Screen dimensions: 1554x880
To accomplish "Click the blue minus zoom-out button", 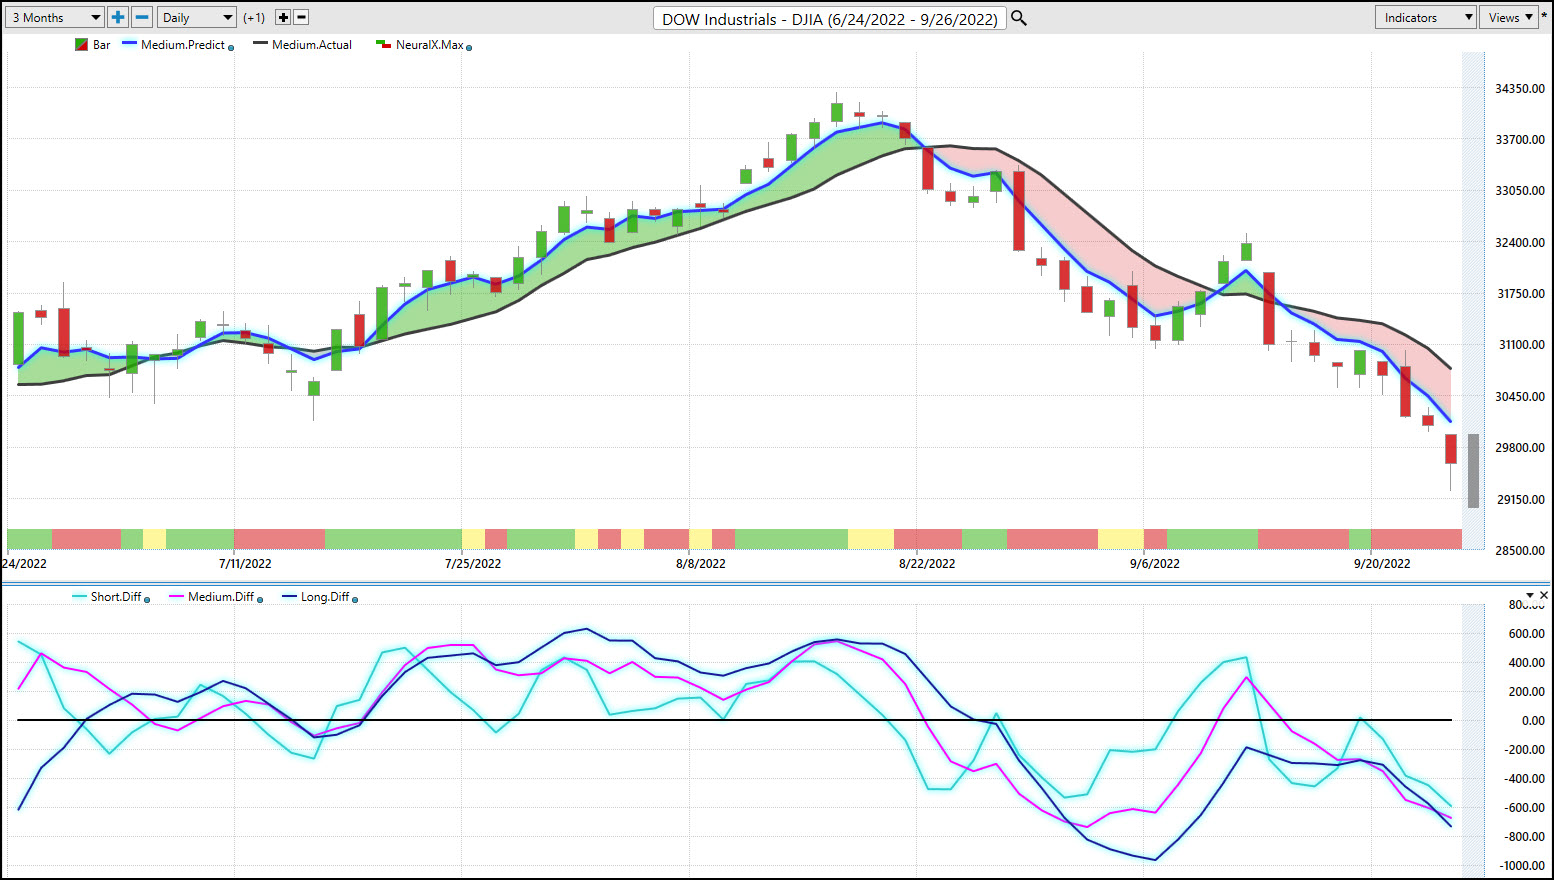I will pyautogui.click(x=142, y=17).
